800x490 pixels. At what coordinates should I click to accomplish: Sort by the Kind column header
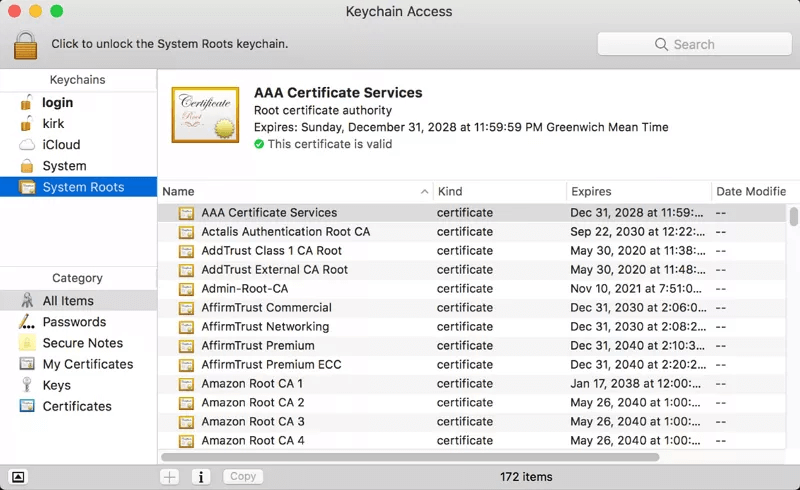coord(450,191)
